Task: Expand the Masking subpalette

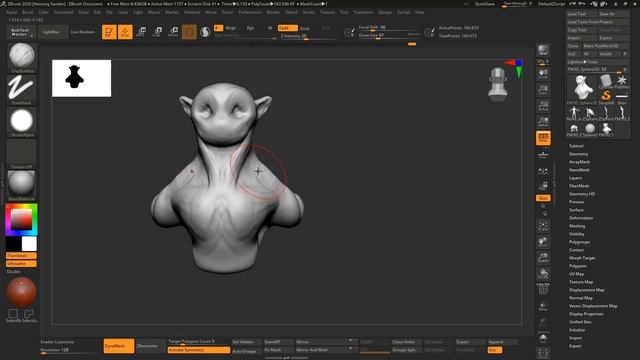Action: (577, 226)
